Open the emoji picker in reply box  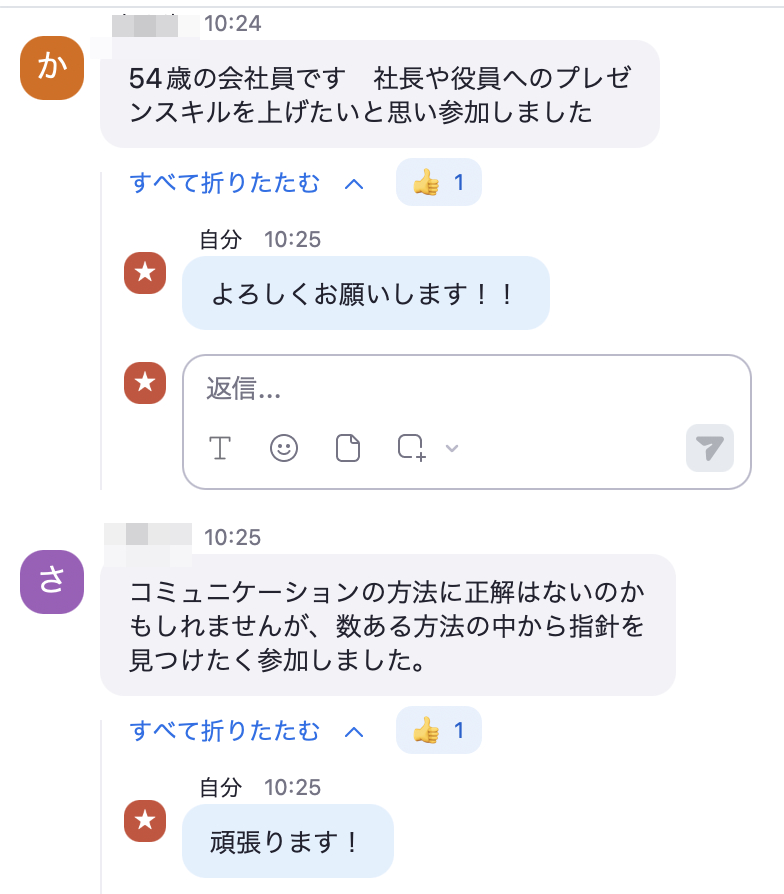(284, 448)
